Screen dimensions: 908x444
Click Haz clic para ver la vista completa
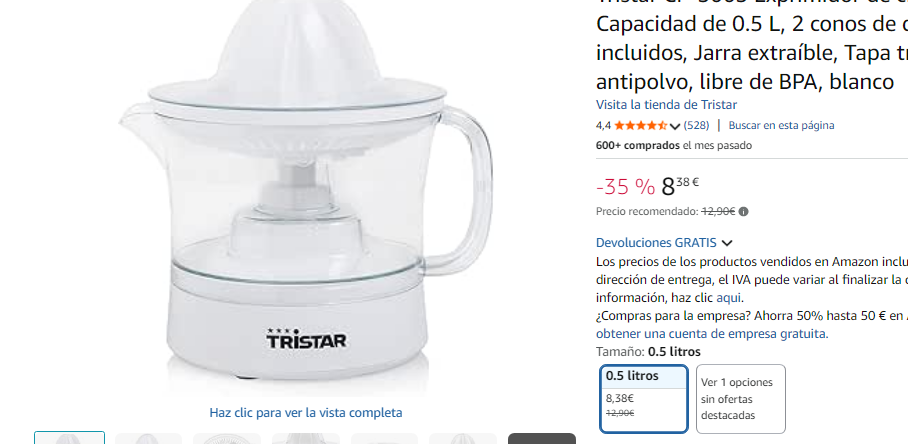click(306, 413)
